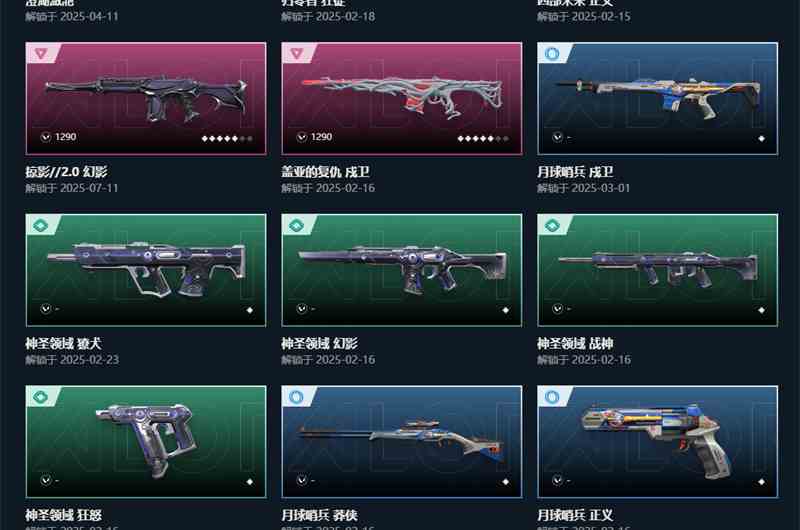Click the VP coin icon on 神圣领域 幻影 card
This screenshot has height=530, width=800.
tap(302, 309)
